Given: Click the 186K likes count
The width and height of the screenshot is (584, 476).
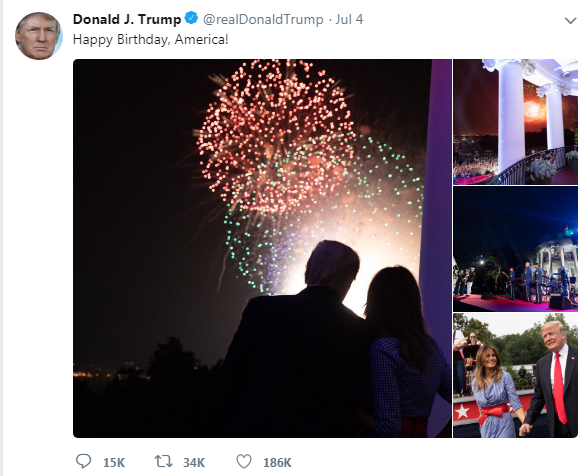Looking at the screenshot, I should pos(277,463).
